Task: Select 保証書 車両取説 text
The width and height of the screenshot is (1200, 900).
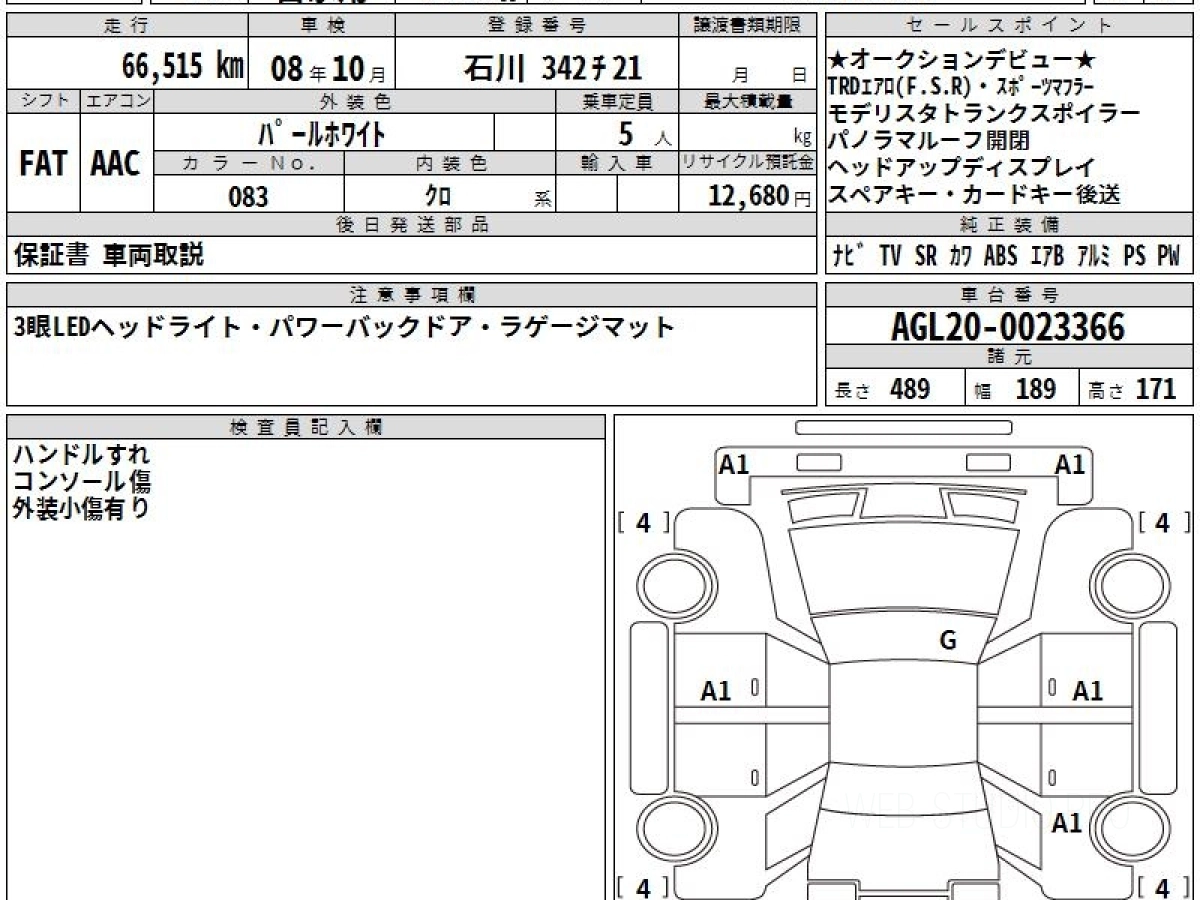Action: [x=109, y=255]
